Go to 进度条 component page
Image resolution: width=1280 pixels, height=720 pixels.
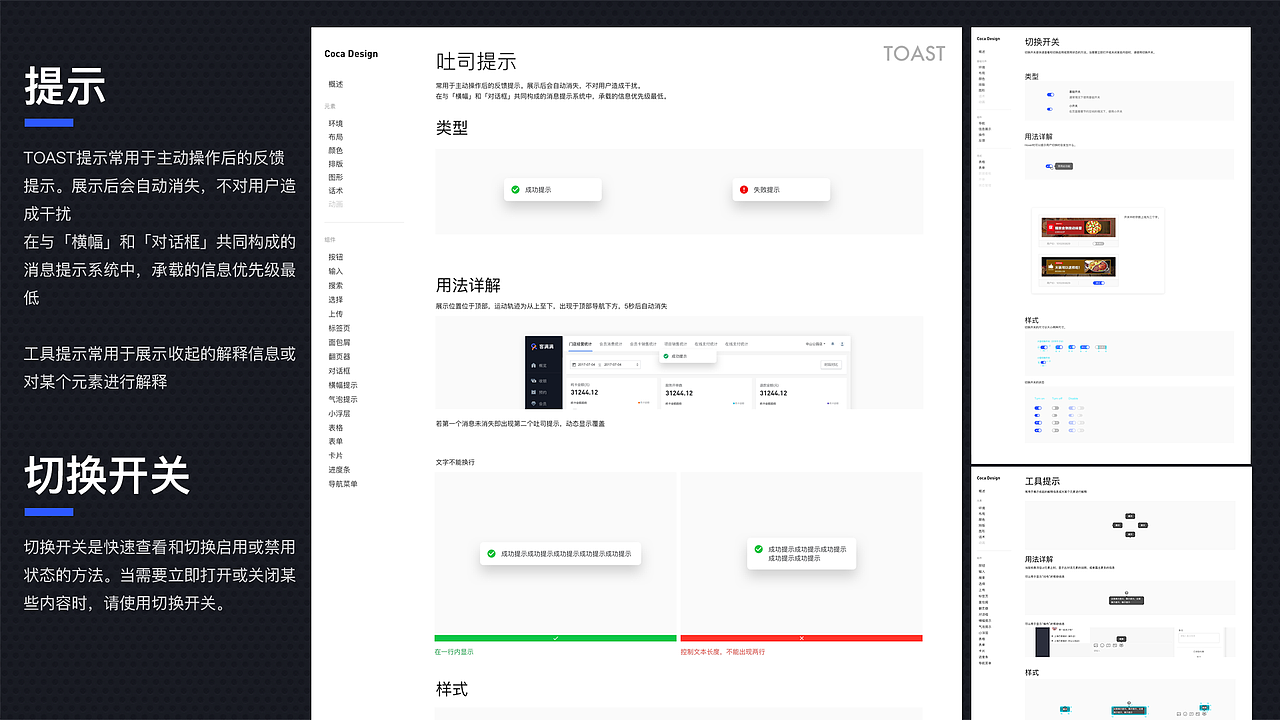pos(339,469)
